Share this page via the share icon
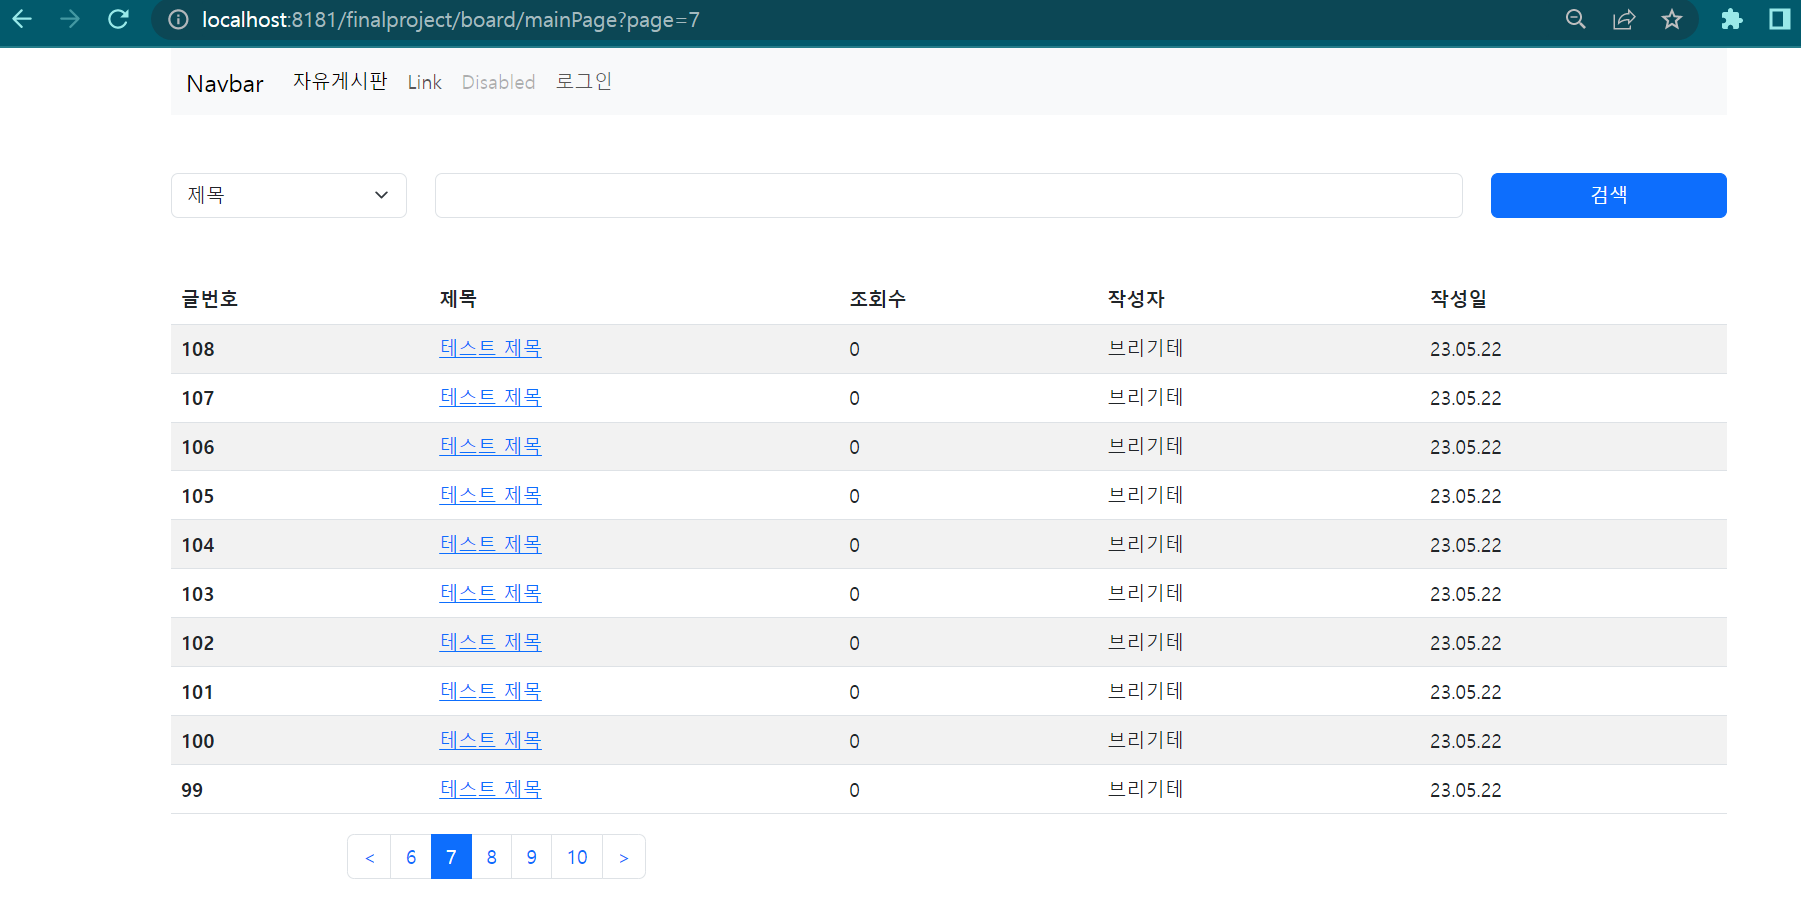 (x=1624, y=19)
